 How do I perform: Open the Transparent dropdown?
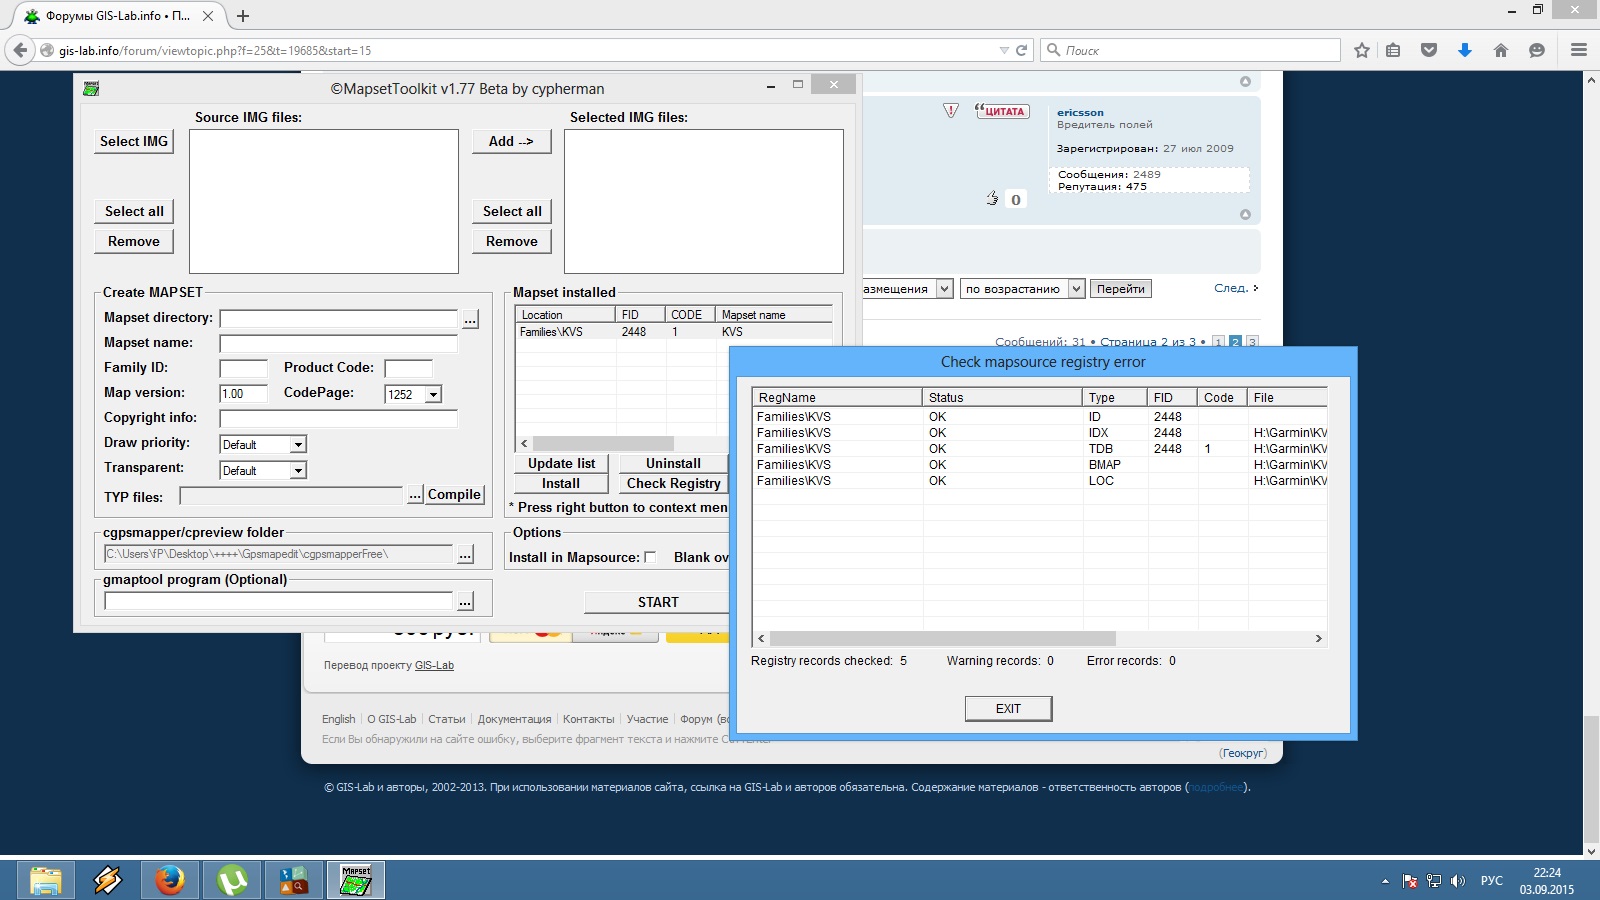297,471
